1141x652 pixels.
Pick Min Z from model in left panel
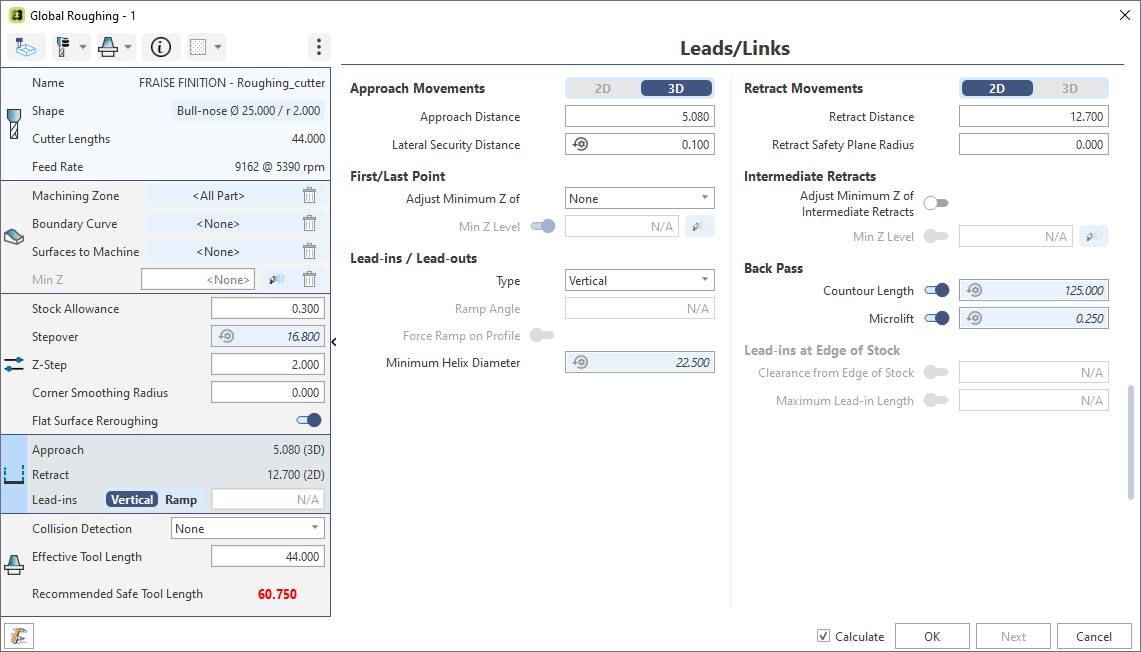click(277, 279)
